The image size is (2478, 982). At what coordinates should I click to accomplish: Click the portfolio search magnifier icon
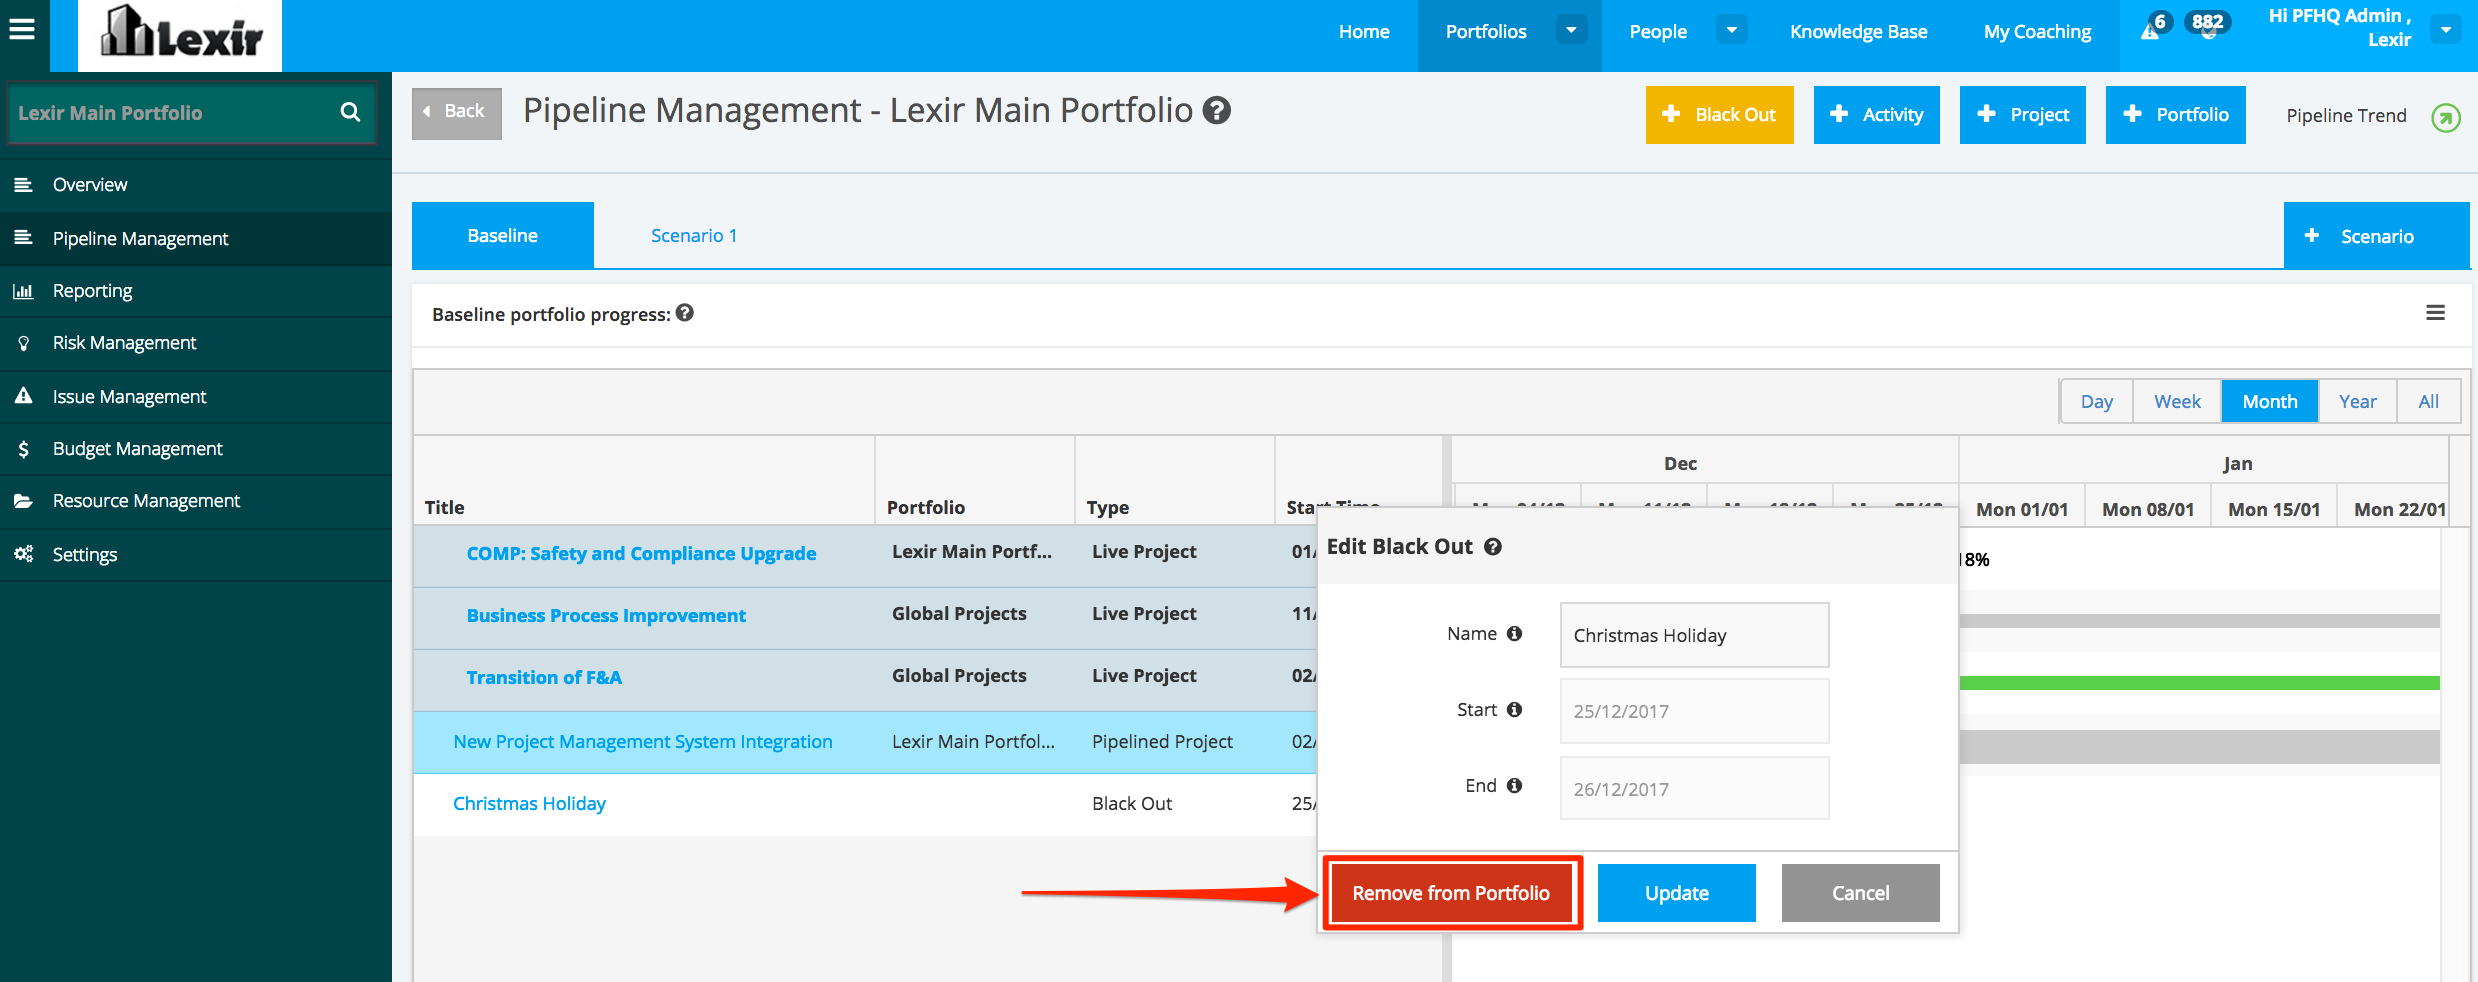[x=350, y=112]
